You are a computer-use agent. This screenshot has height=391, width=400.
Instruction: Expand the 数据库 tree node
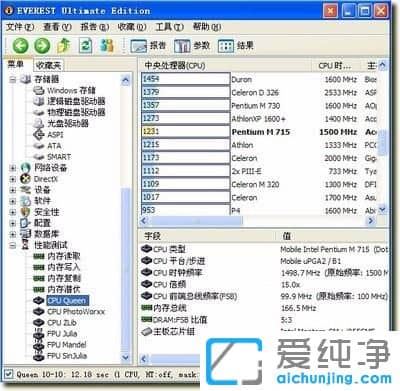13,234
